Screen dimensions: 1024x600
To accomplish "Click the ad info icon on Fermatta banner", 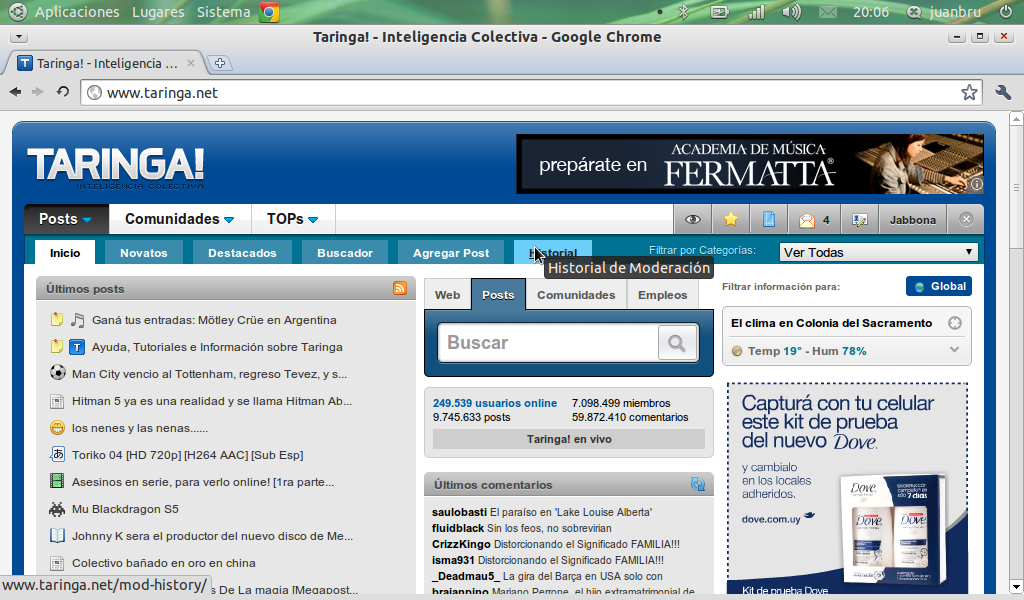I will [976, 184].
